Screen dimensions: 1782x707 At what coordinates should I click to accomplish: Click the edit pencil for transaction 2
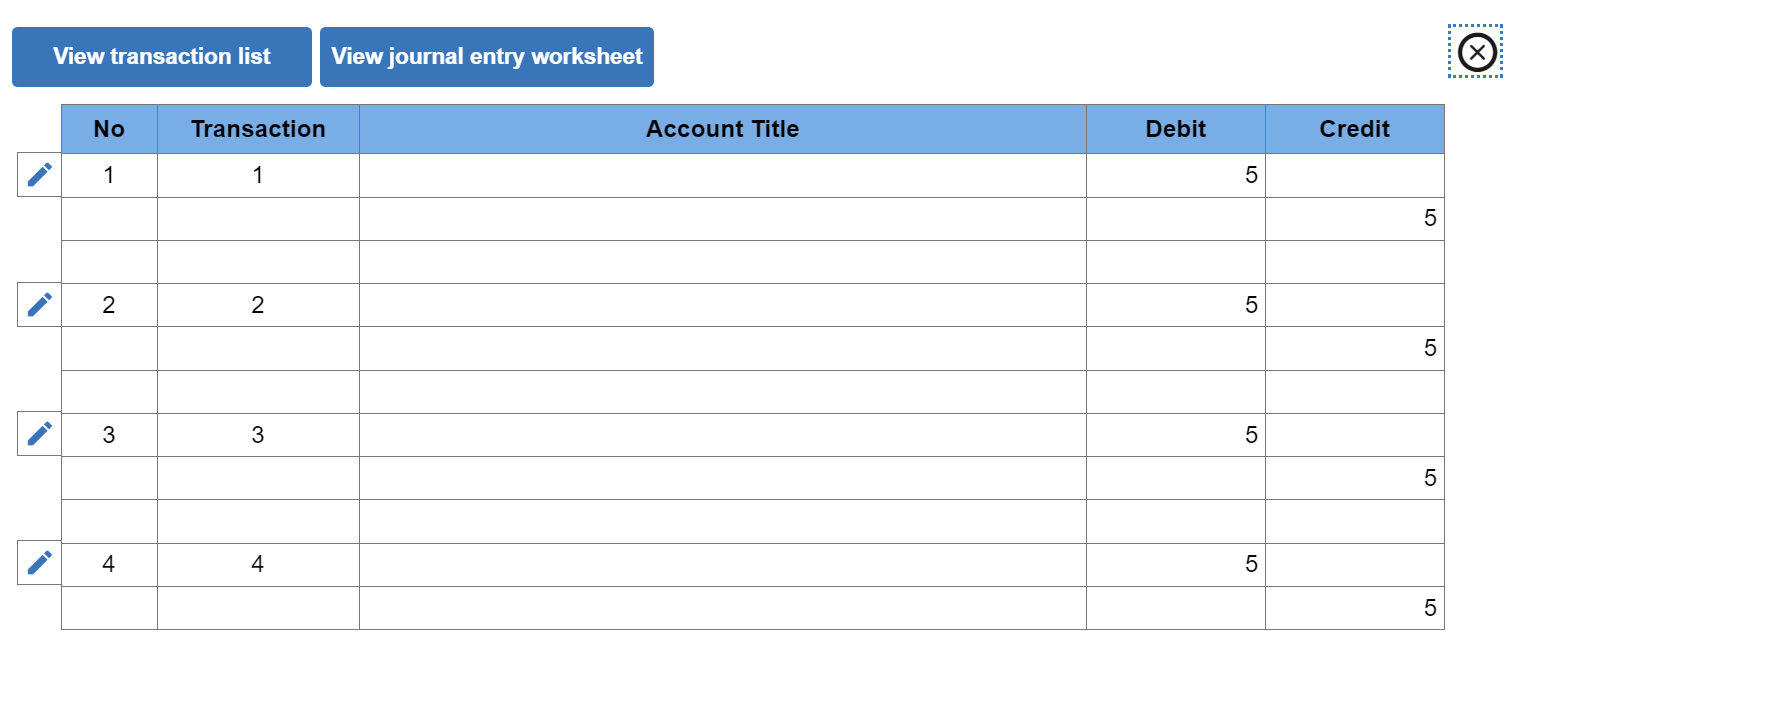coord(38,304)
